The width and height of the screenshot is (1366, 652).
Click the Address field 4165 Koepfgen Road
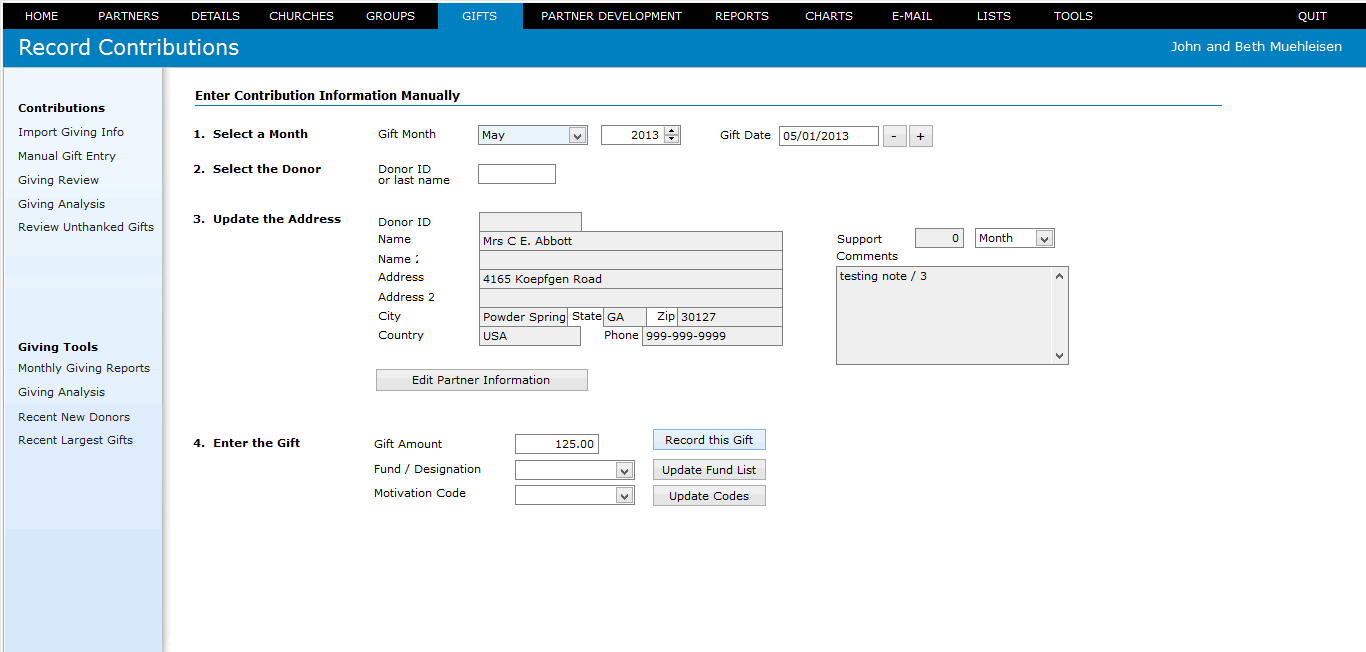tap(631, 279)
